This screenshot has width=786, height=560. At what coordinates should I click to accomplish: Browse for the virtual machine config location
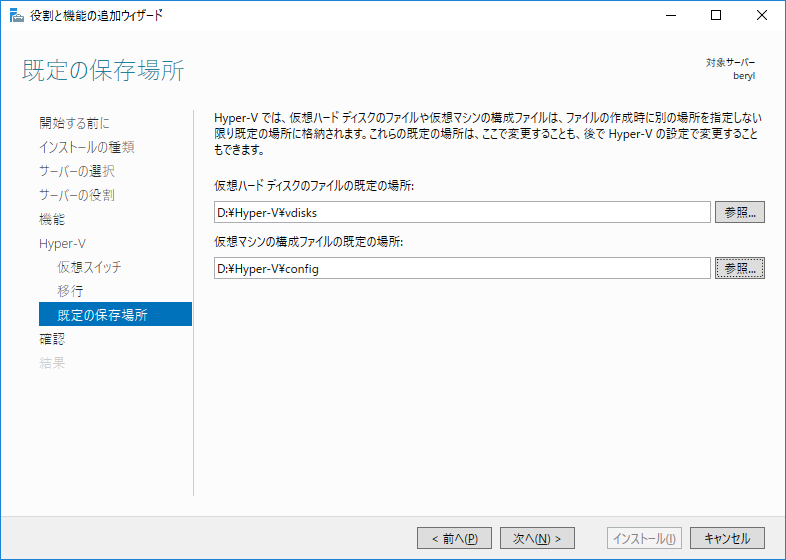click(739, 268)
